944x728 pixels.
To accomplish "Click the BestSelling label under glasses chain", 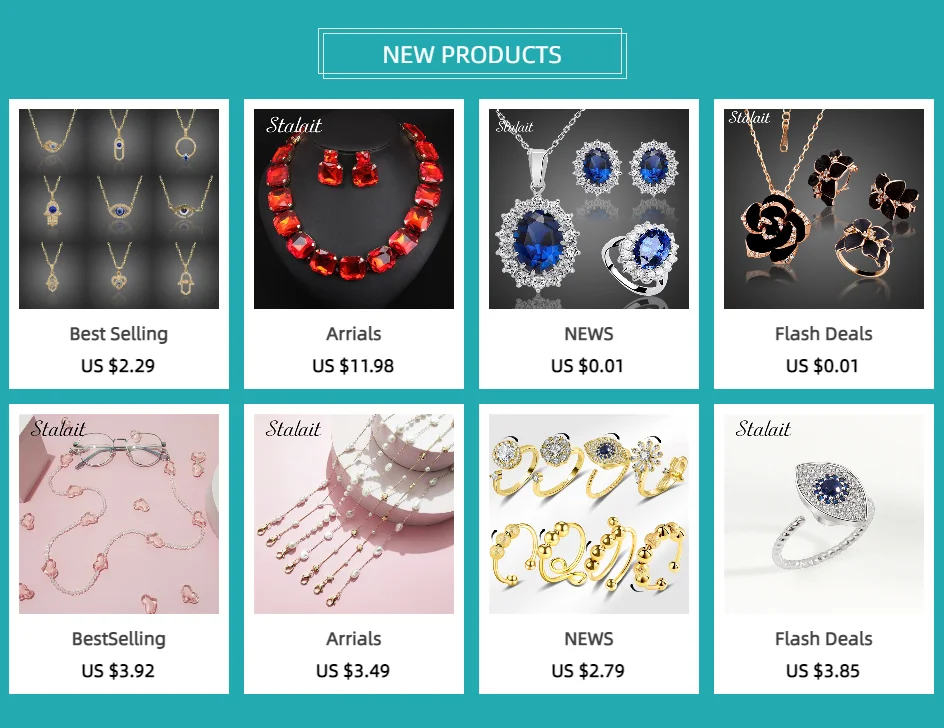I will click(x=119, y=638).
